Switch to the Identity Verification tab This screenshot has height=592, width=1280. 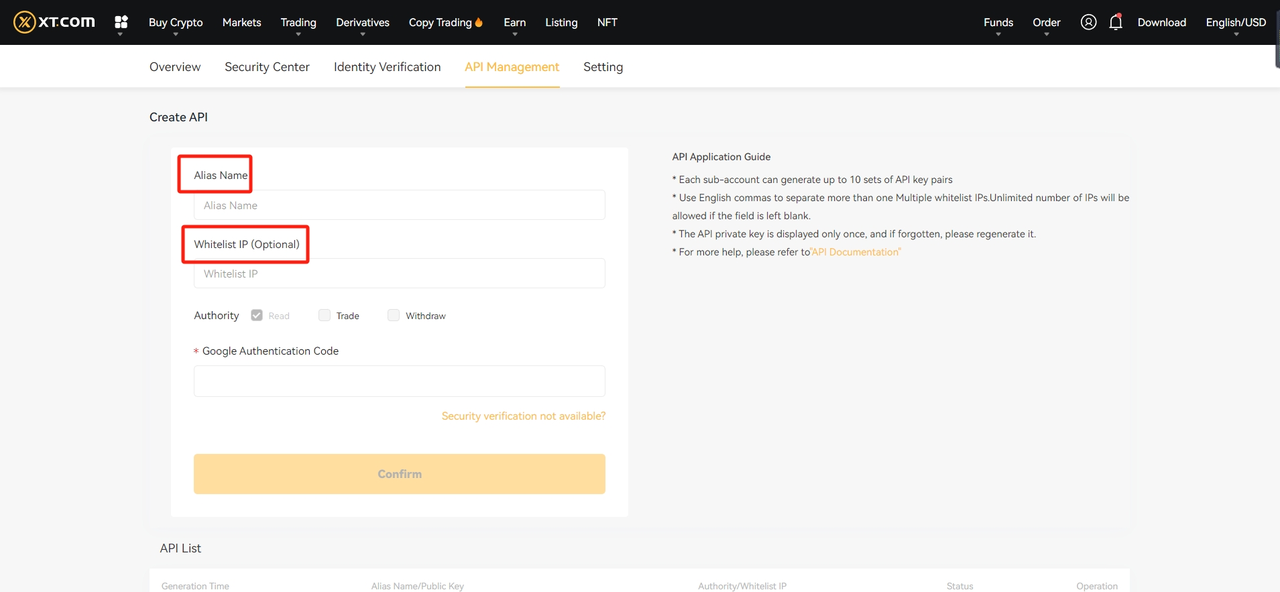click(387, 67)
